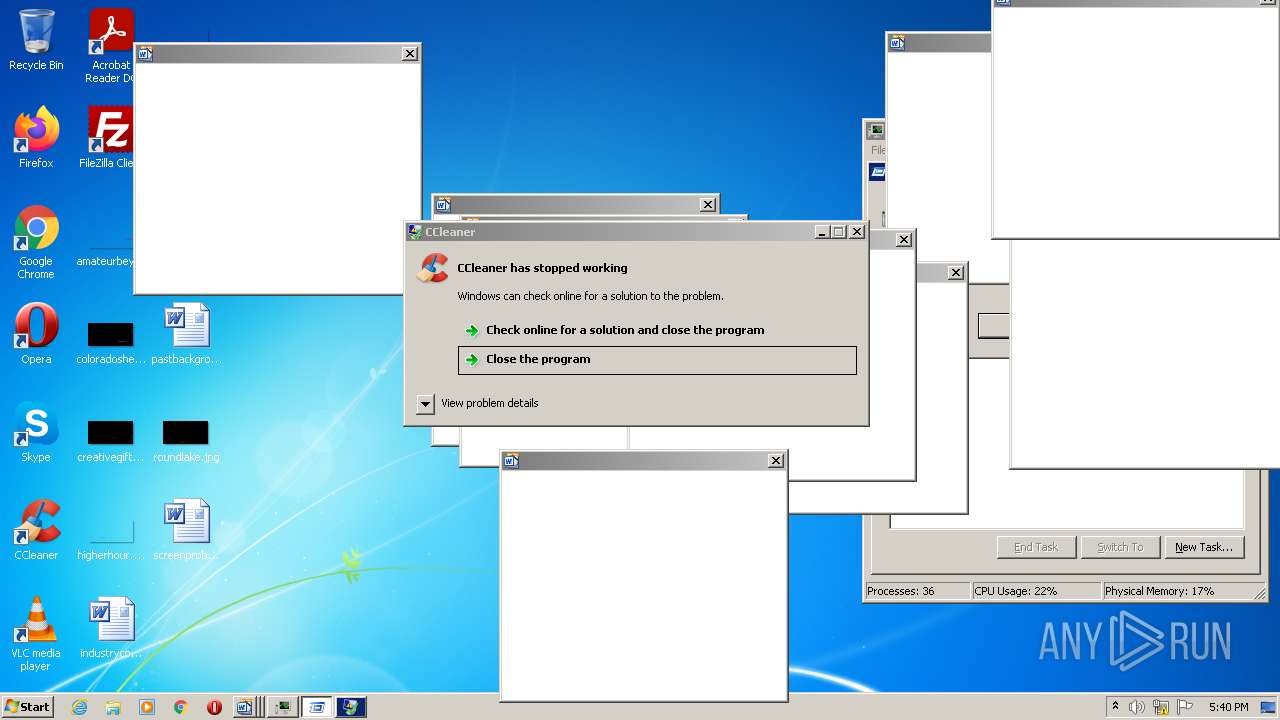Open the Recycle Bin desktop icon
The width and height of the screenshot is (1280, 720).
point(36,40)
